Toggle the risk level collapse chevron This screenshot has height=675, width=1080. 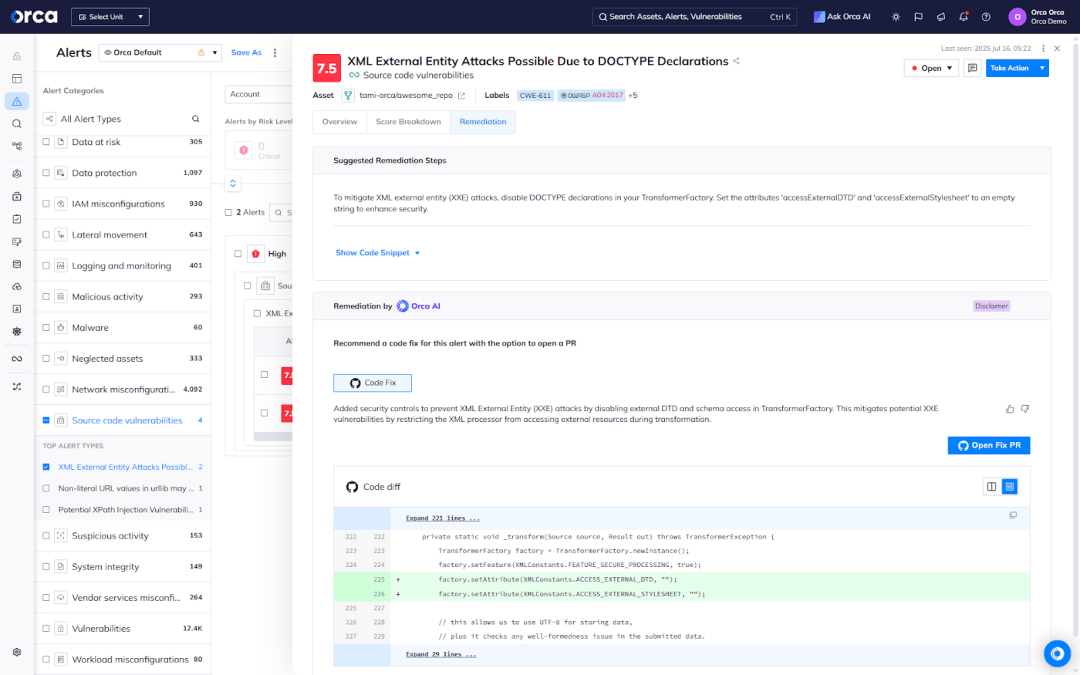[233, 183]
